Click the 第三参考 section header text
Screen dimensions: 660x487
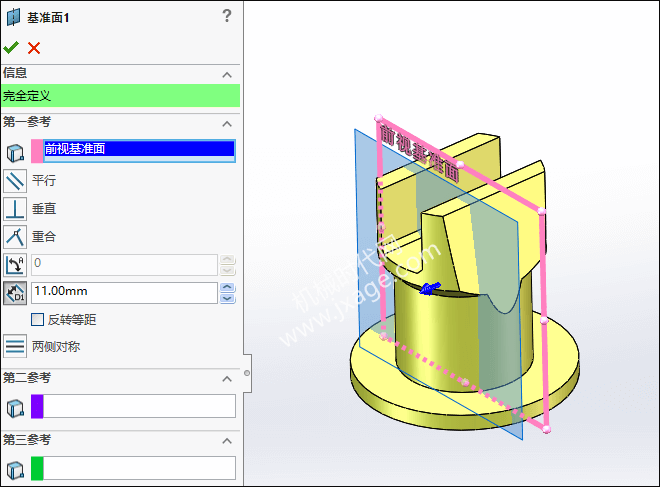tap(27, 439)
